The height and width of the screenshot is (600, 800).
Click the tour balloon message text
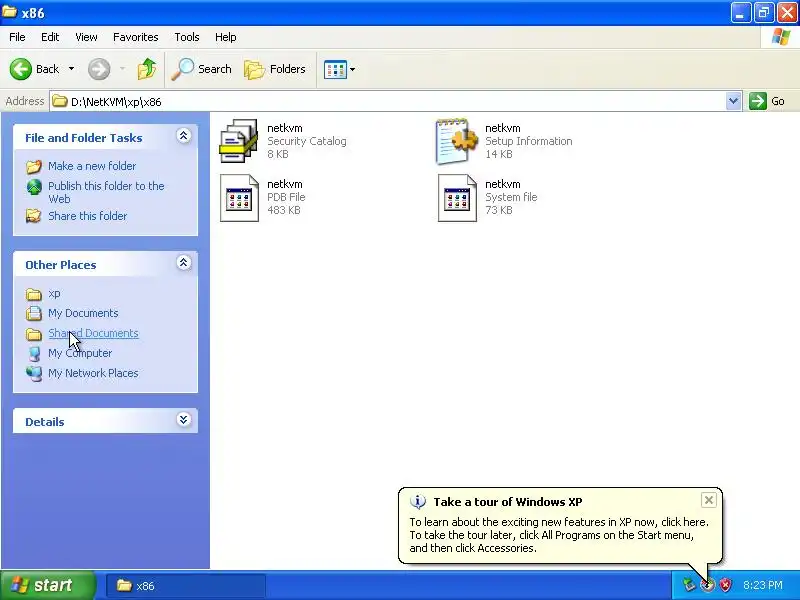pos(559,535)
